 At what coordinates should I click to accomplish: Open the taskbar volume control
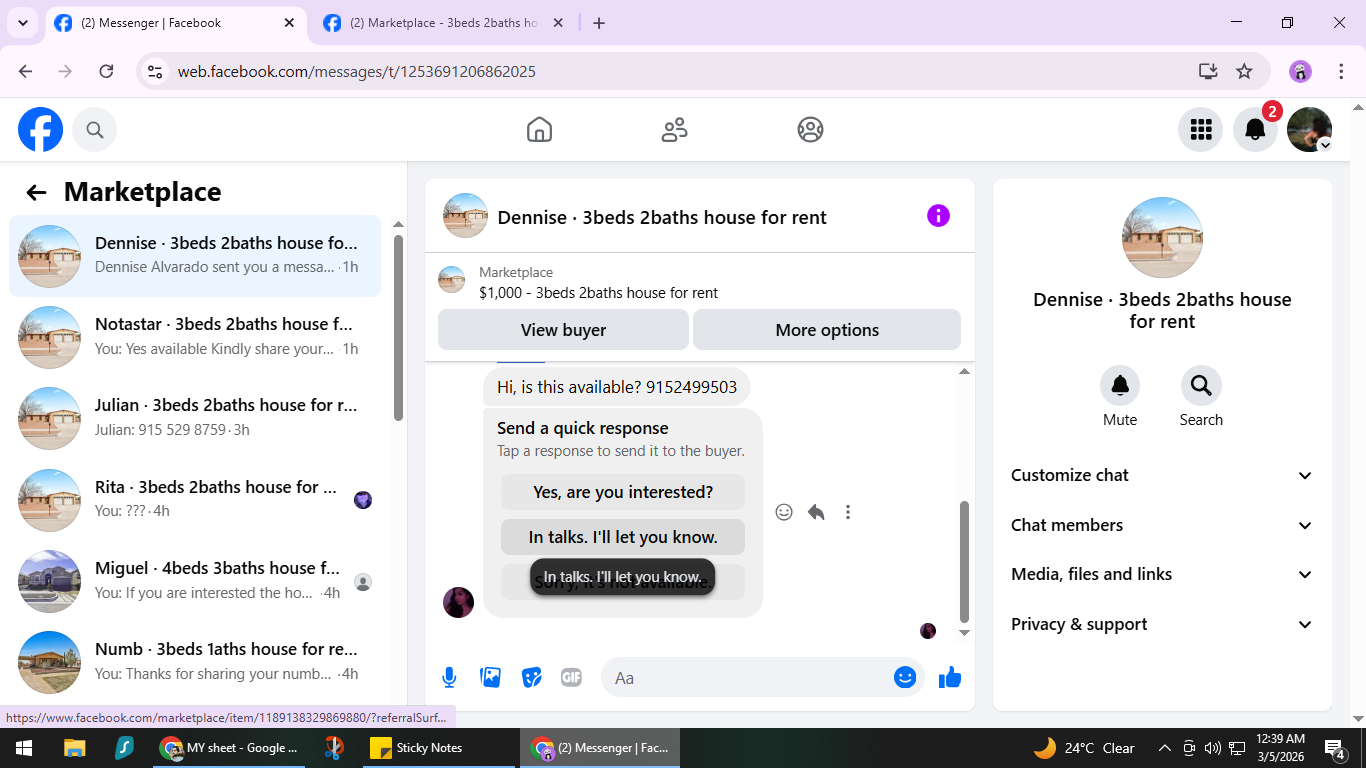1212,748
